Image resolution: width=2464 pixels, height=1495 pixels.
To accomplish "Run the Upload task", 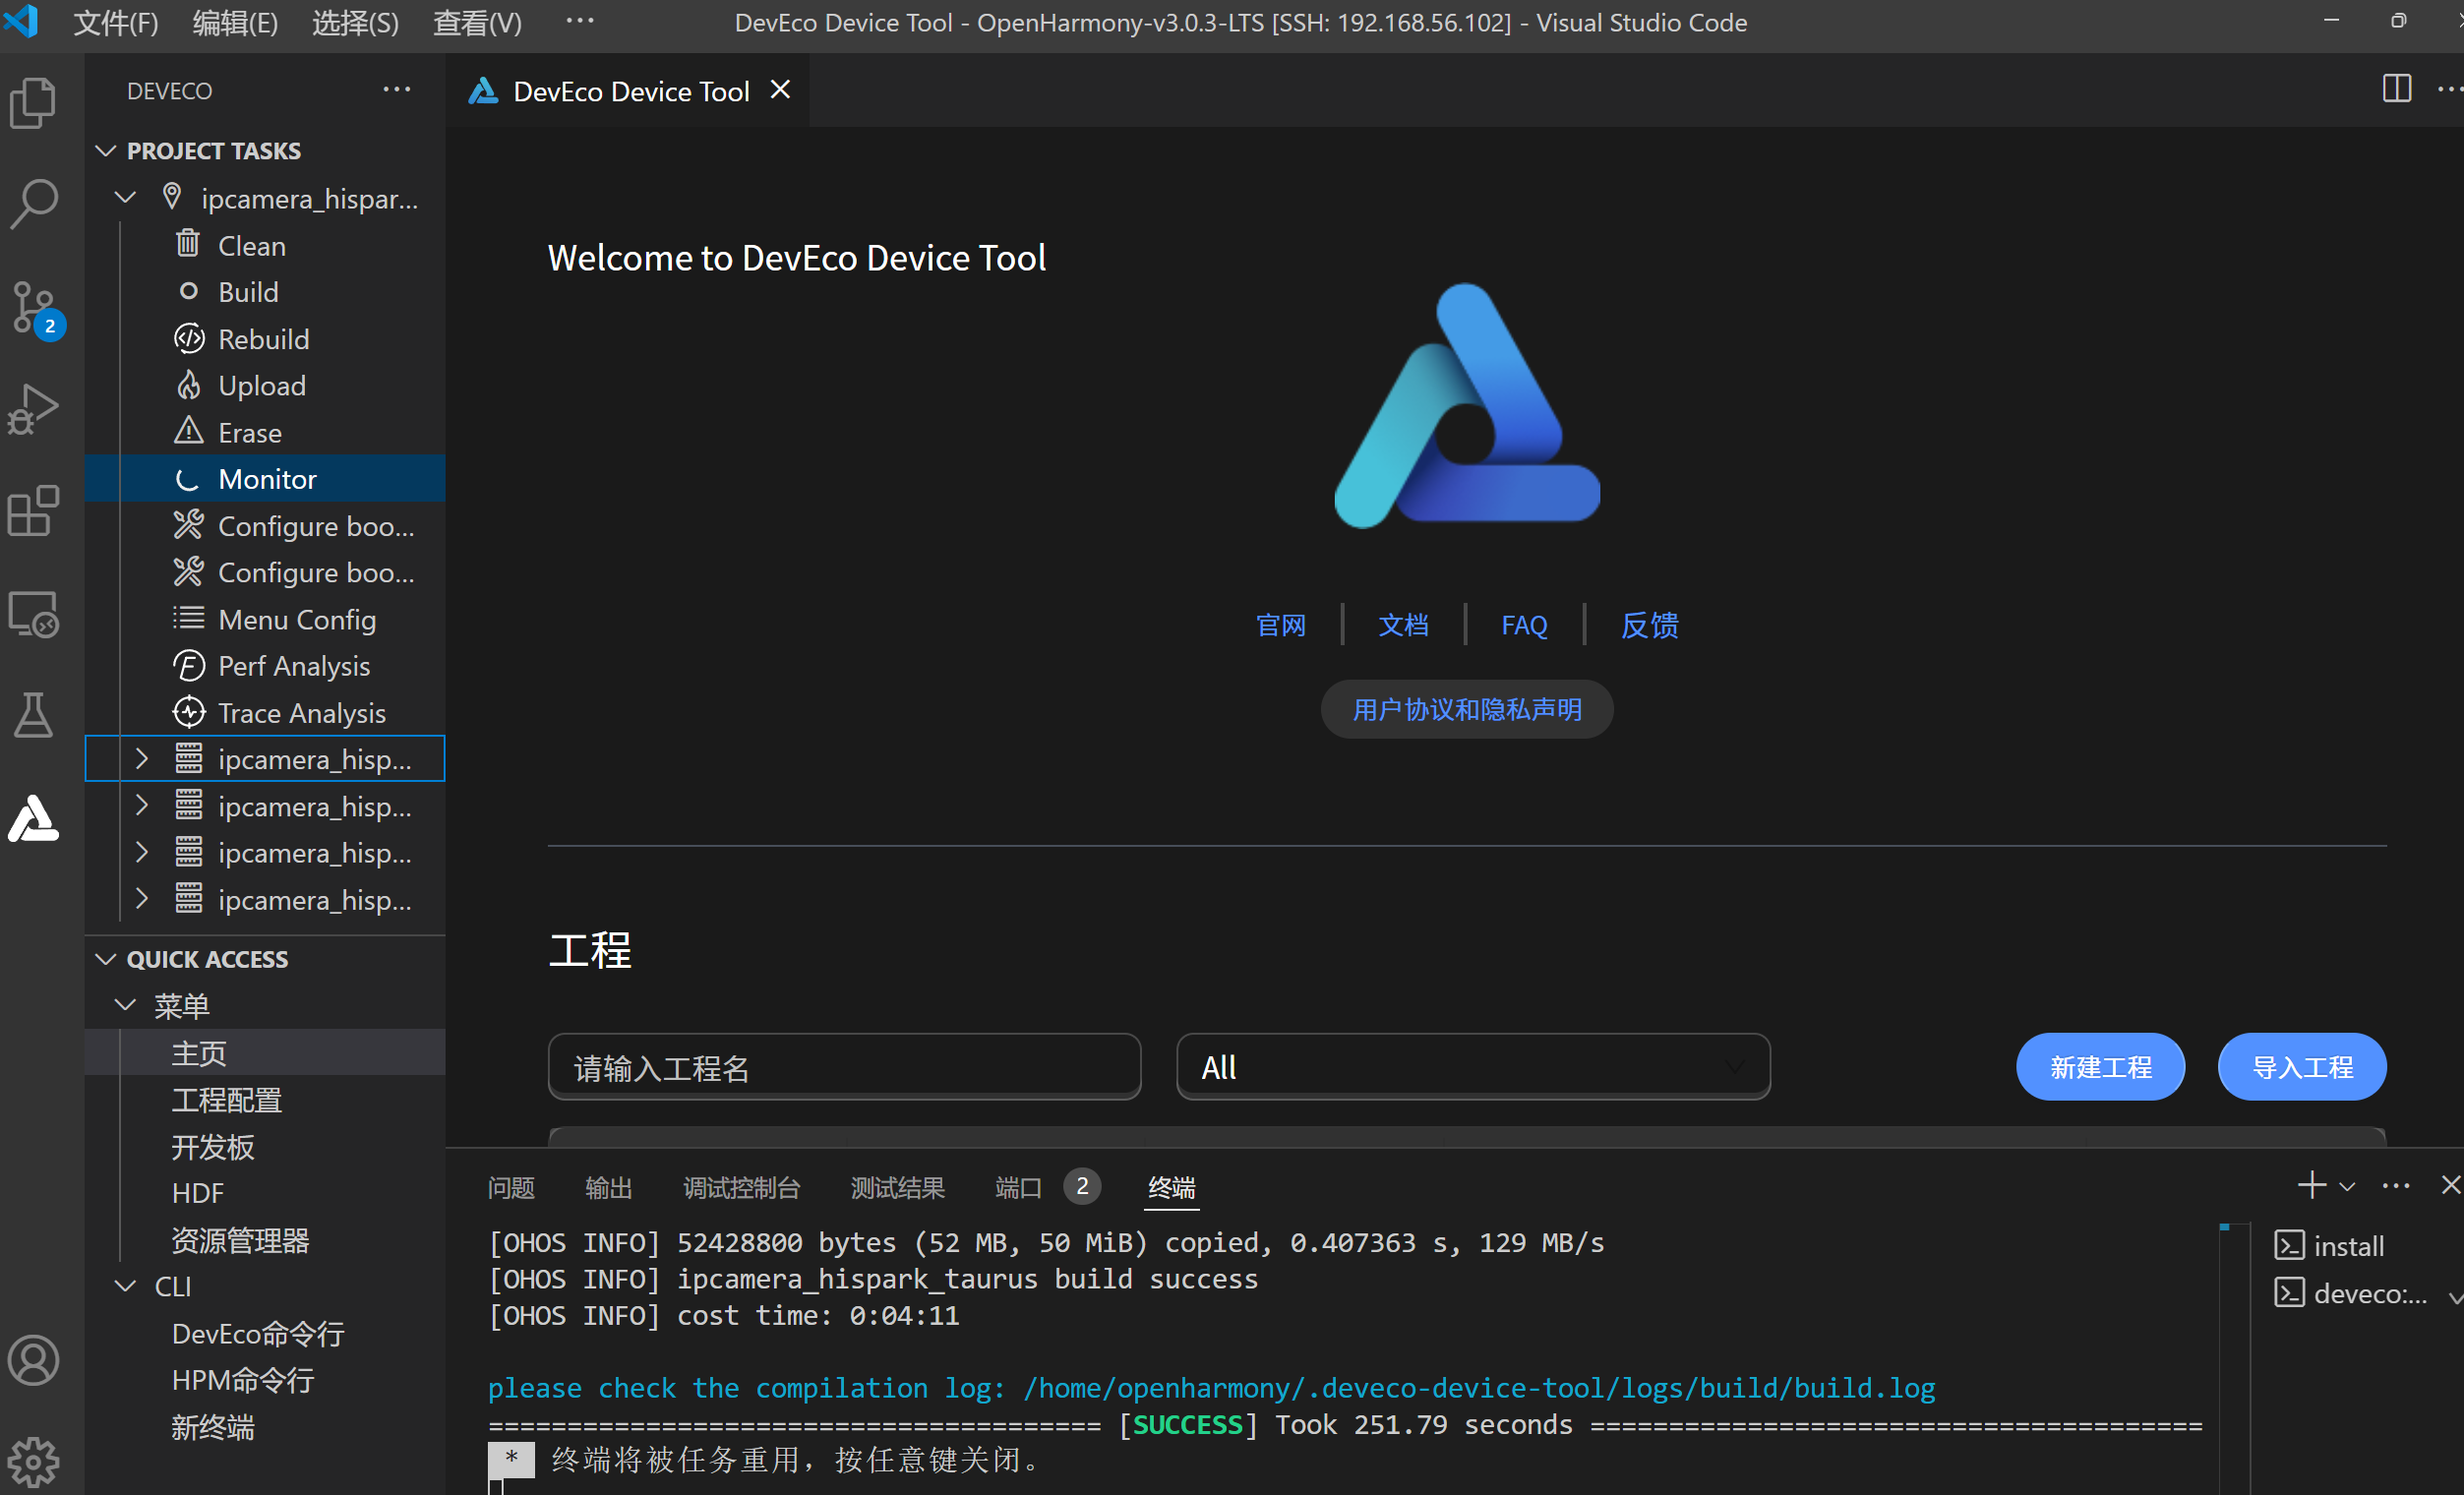I will tap(265, 385).
